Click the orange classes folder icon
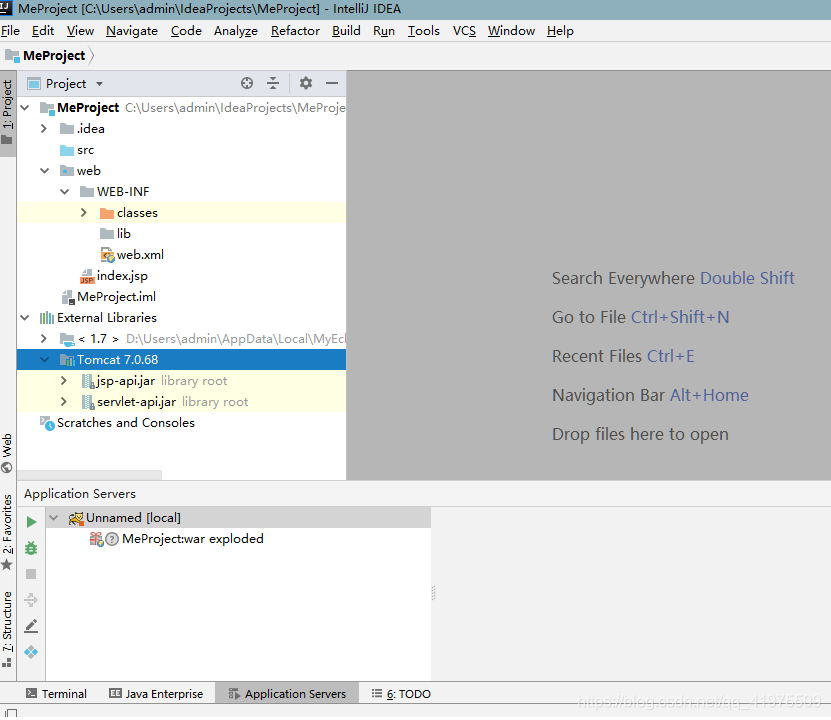This screenshot has width=831, height=720. pos(107,213)
